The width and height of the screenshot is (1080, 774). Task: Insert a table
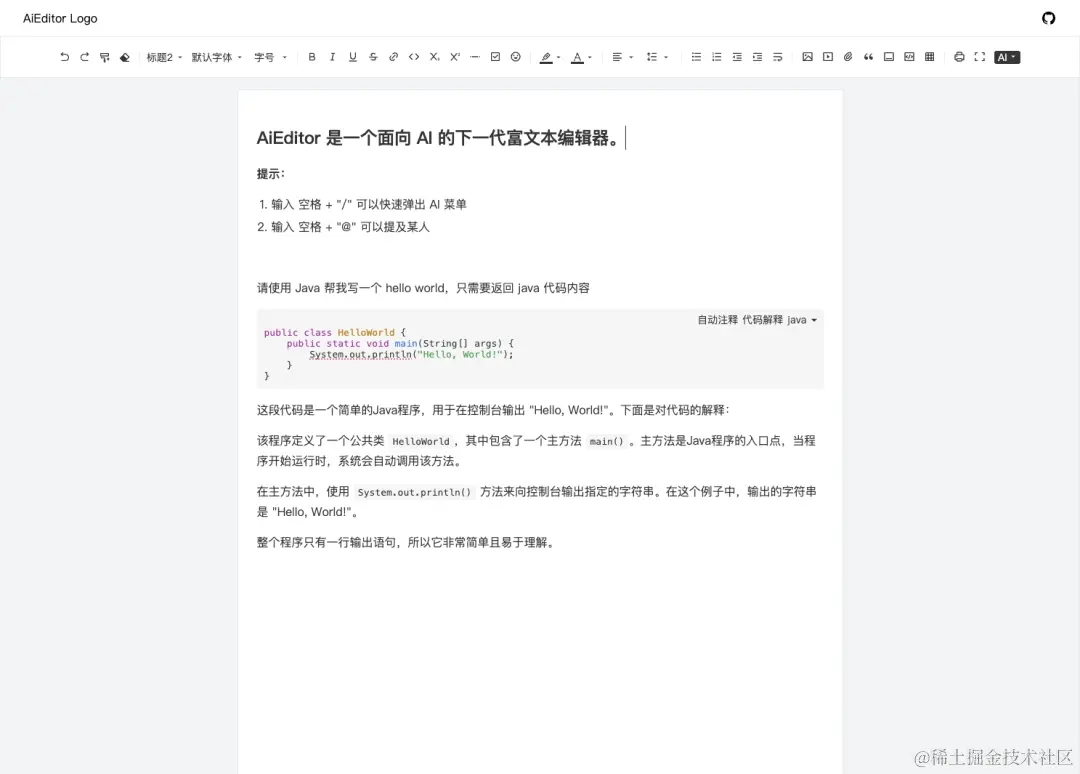tap(929, 57)
